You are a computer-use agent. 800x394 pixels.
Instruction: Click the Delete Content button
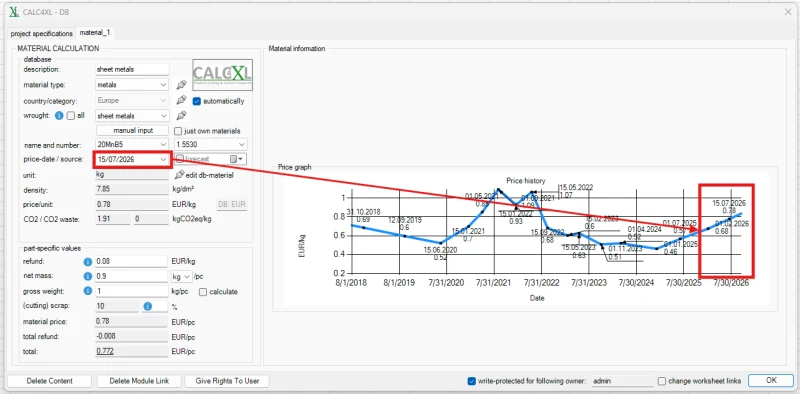pyautogui.click(x=49, y=381)
